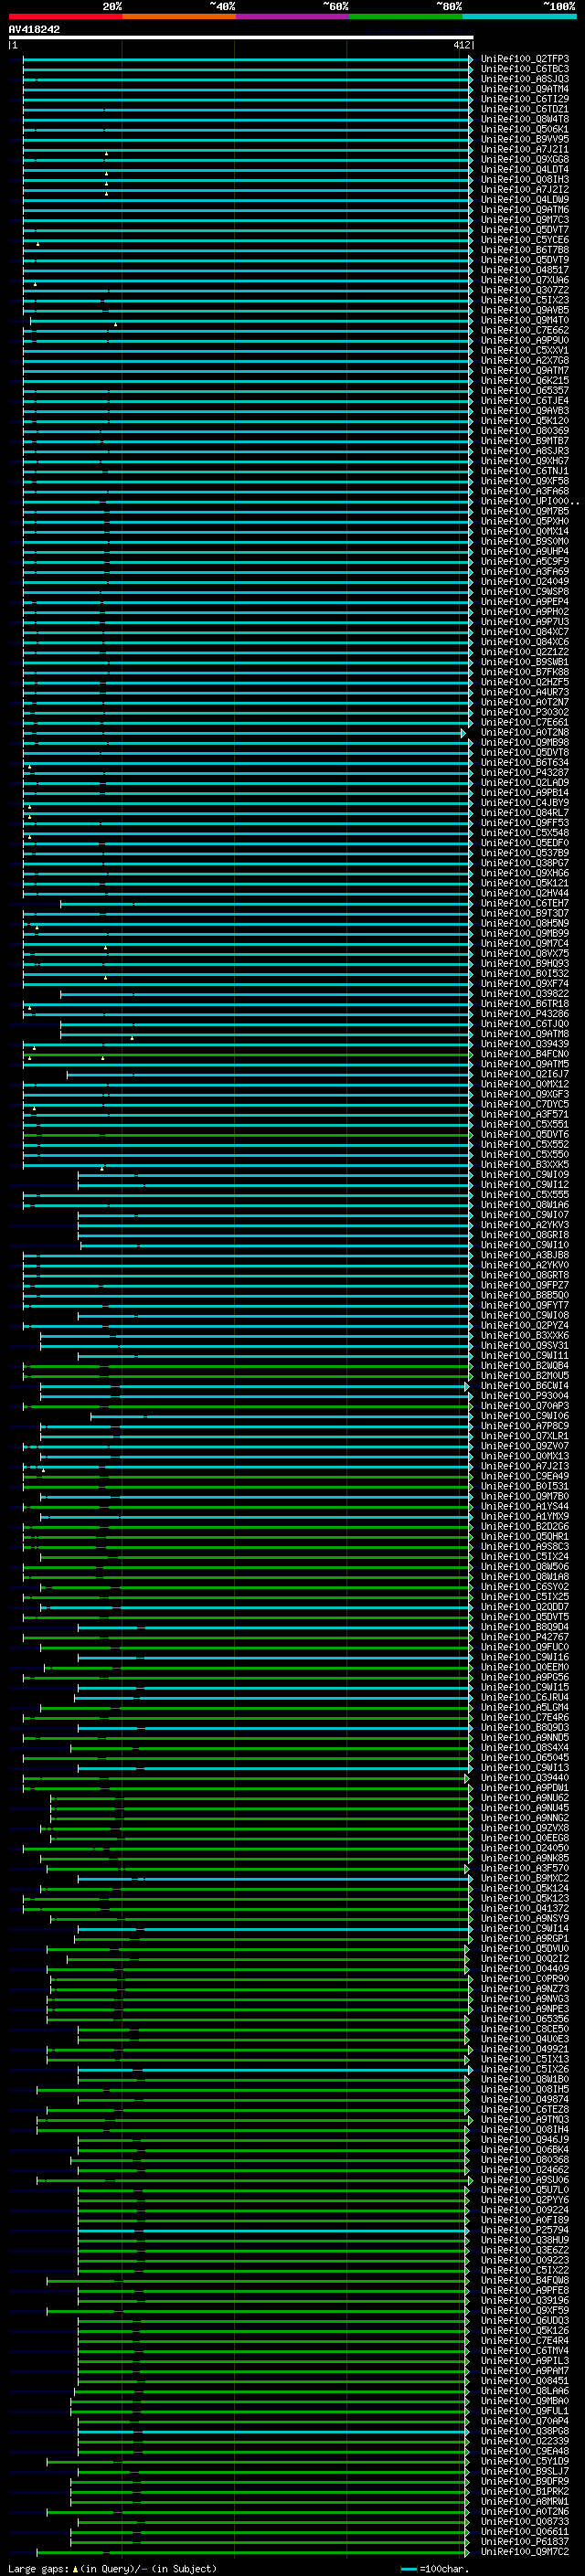The height and width of the screenshot is (2576, 585).
Task: Select hit UniRef100_Q5DVT6
Action: [x=525, y=1134]
